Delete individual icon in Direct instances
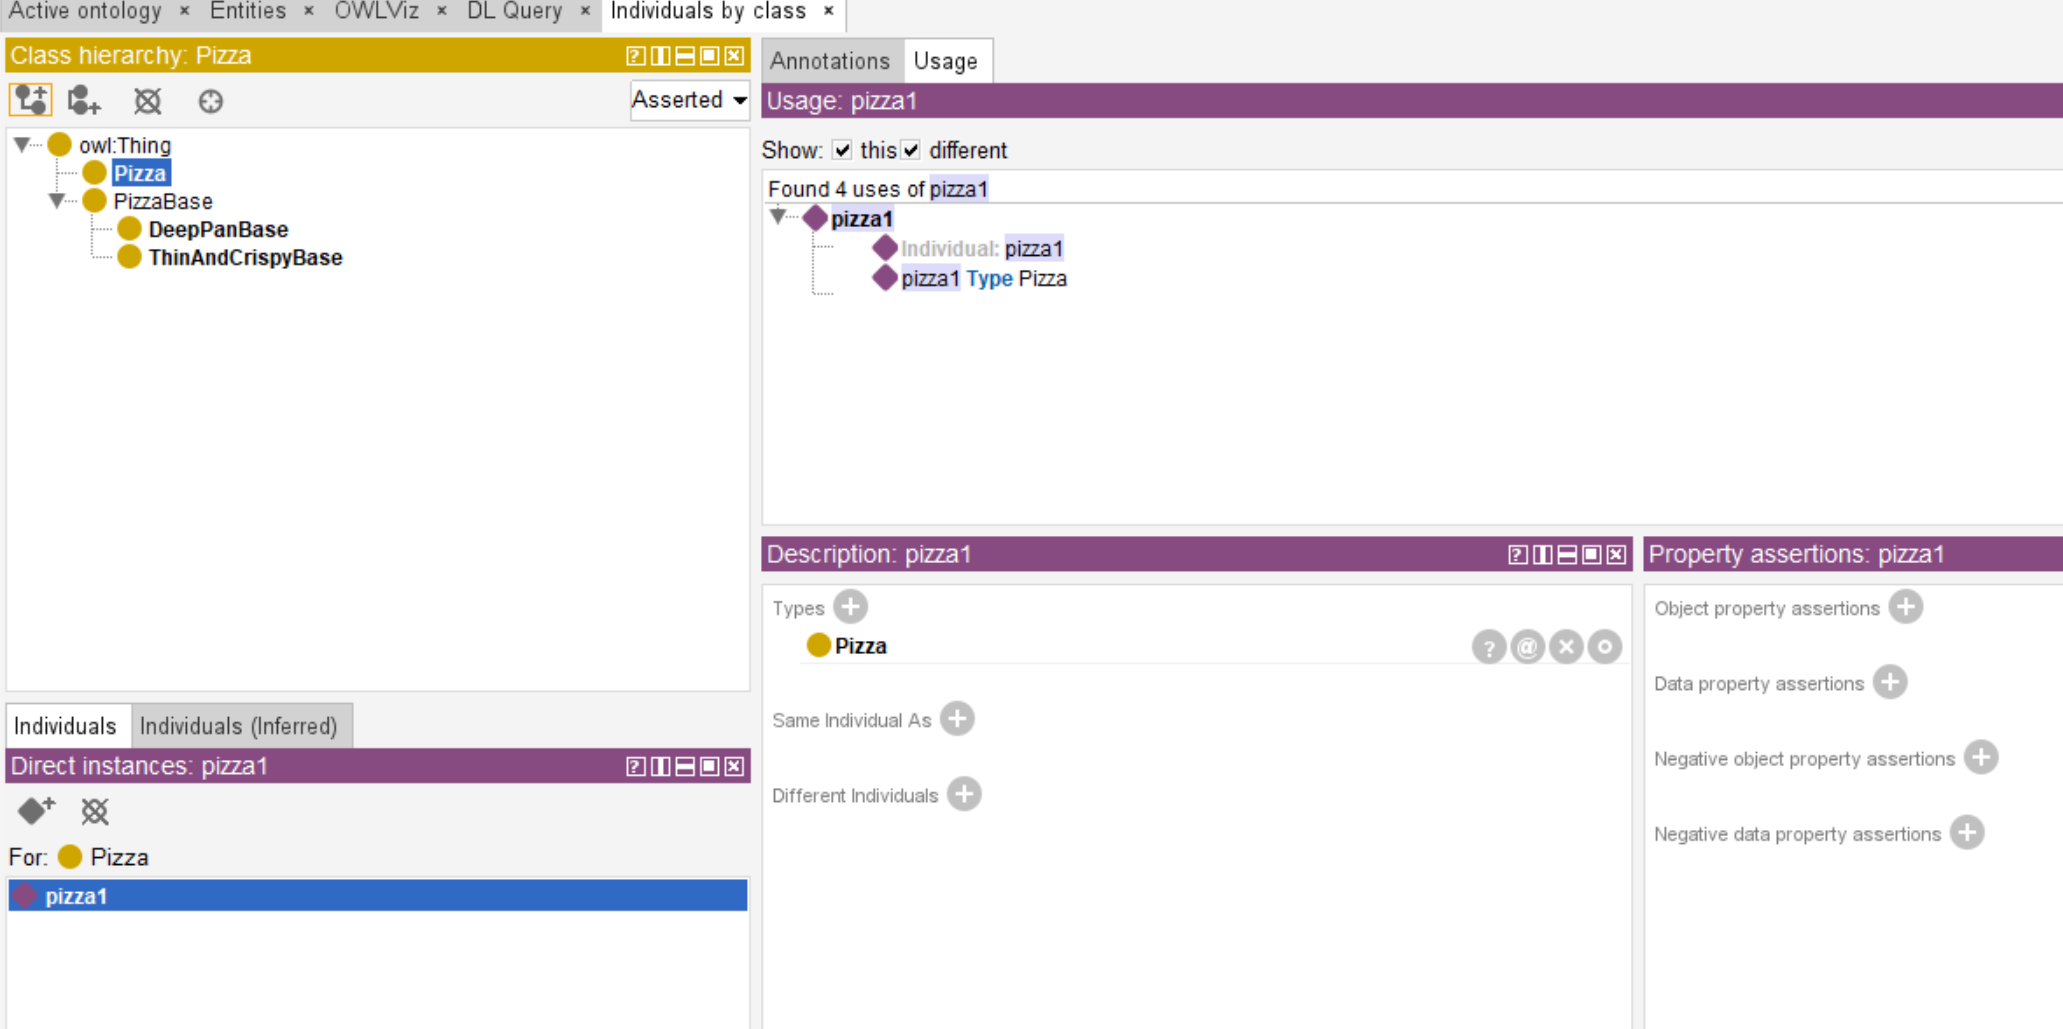 (95, 811)
